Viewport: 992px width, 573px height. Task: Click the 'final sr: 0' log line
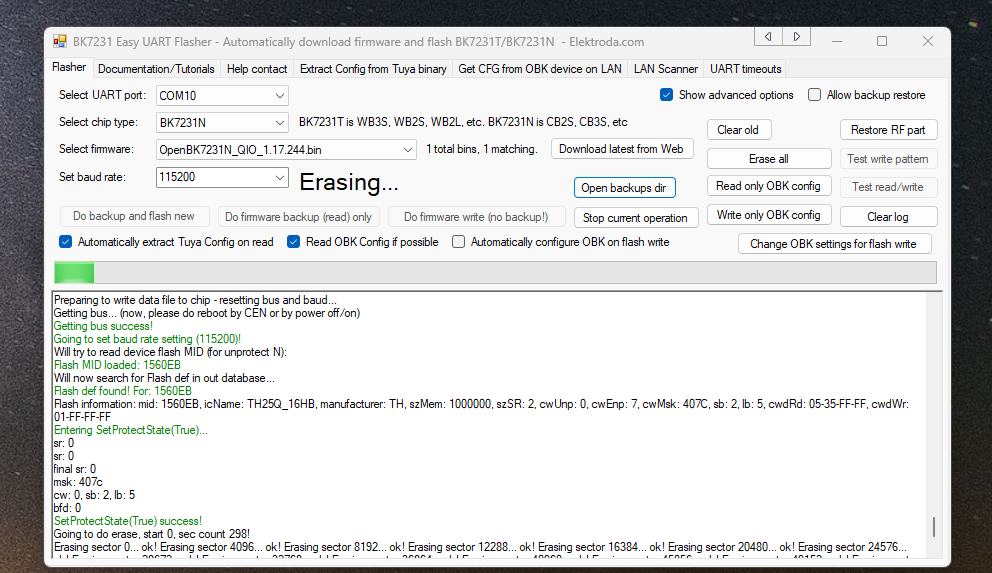75,469
